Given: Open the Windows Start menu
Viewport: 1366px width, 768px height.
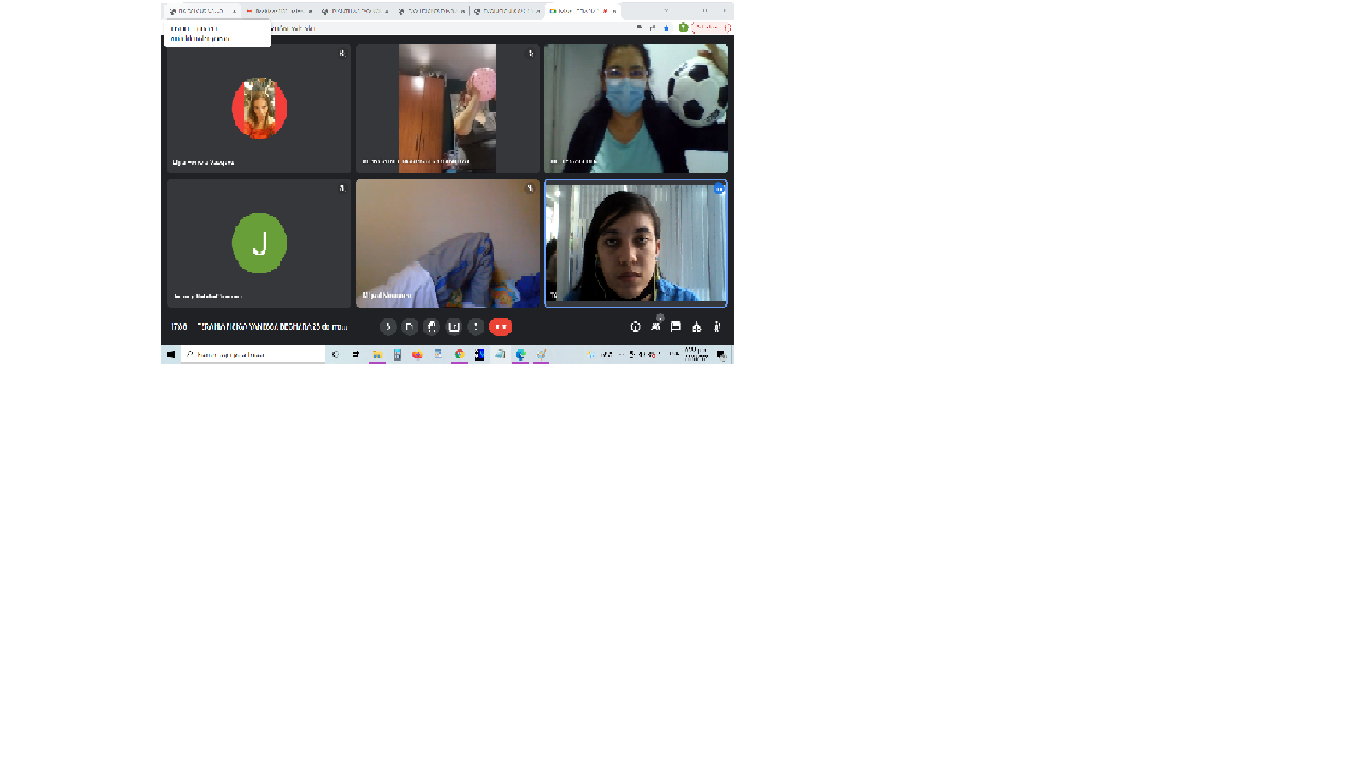Looking at the screenshot, I should pyautogui.click(x=171, y=355).
